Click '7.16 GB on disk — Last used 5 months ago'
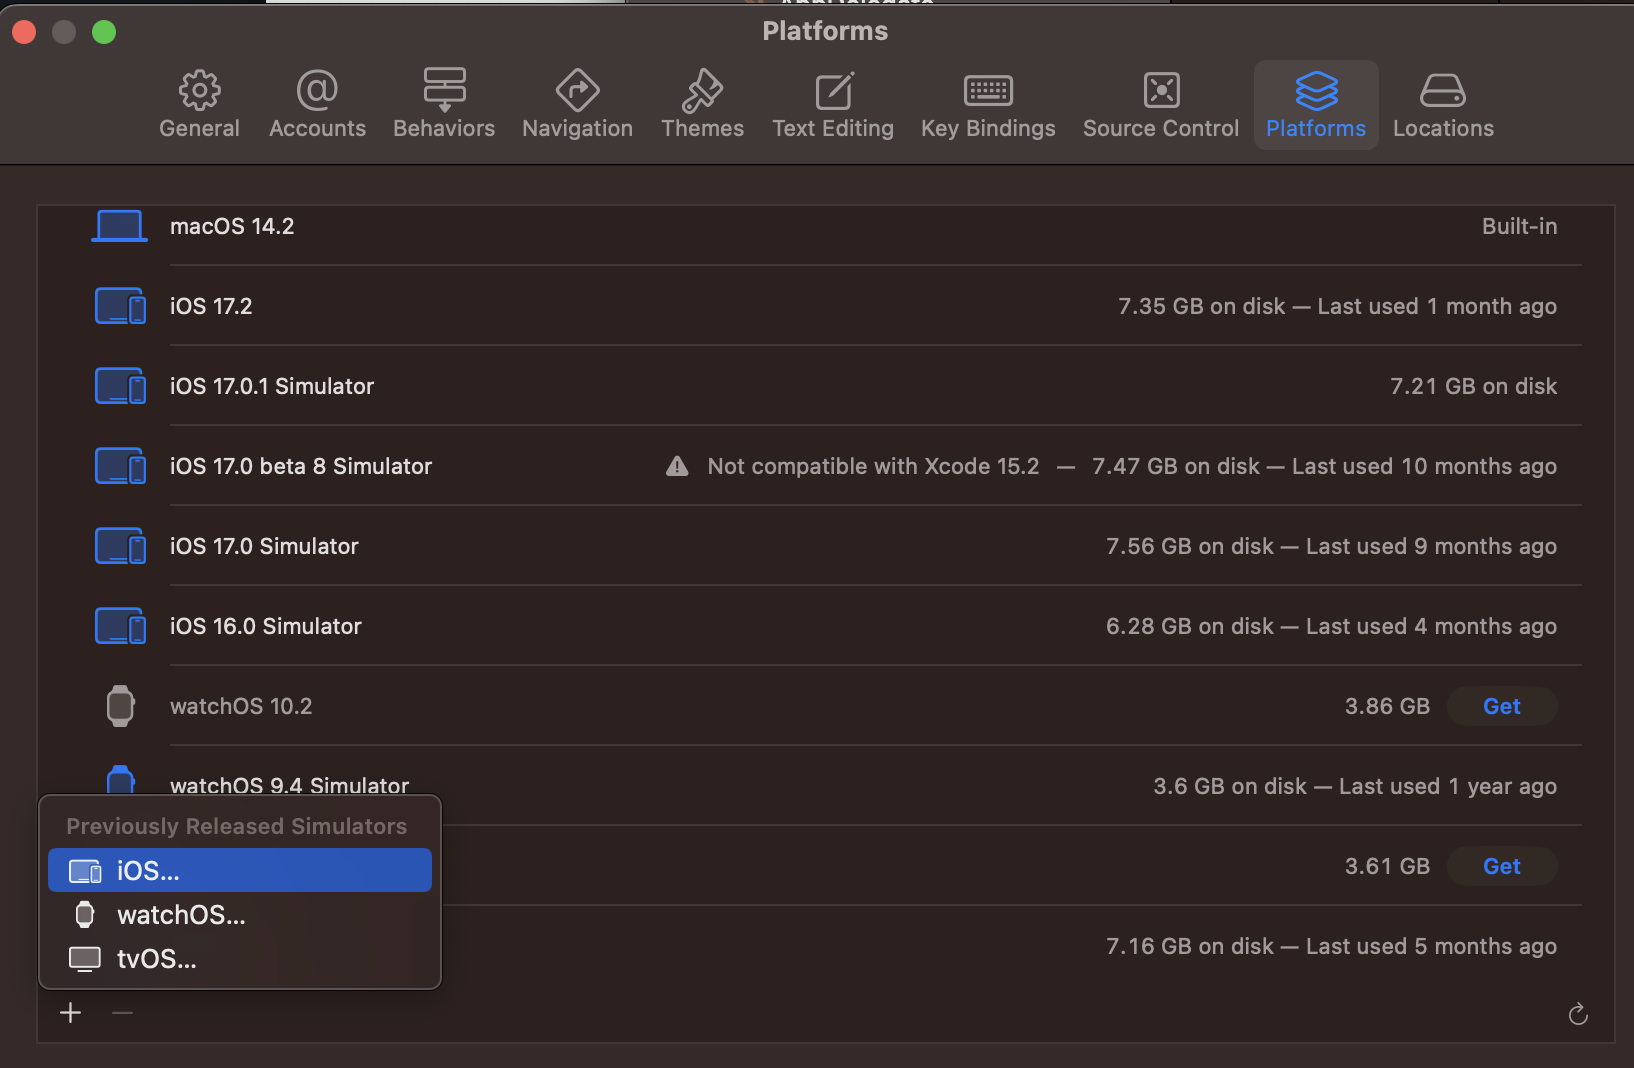 1331,946
